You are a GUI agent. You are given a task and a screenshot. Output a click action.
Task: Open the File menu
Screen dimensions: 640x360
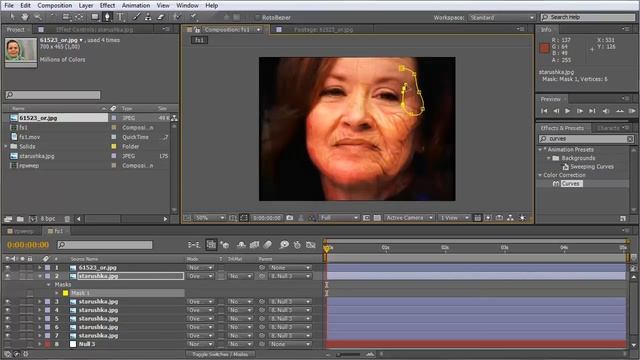[9, 5]
